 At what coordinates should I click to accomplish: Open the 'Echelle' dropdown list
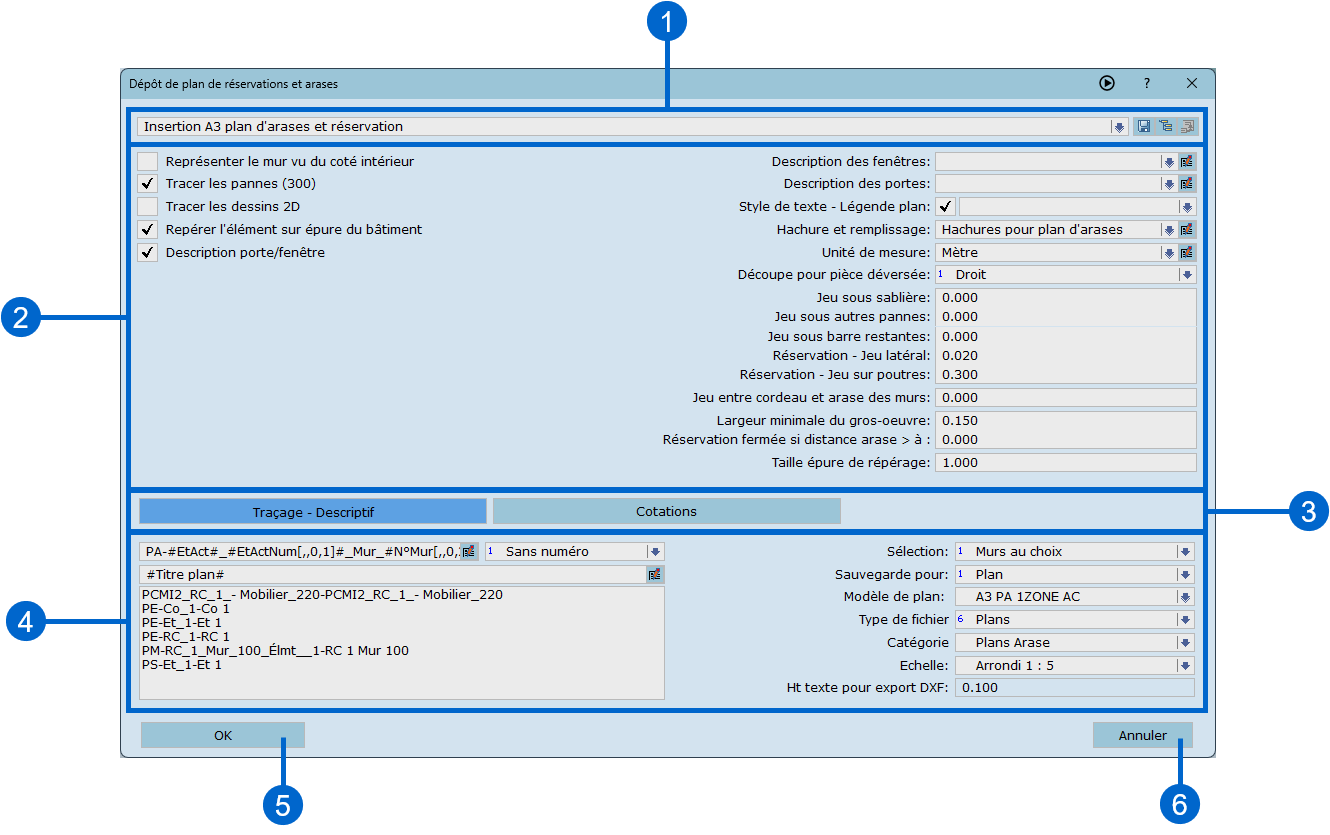(x=1186, y=665)
